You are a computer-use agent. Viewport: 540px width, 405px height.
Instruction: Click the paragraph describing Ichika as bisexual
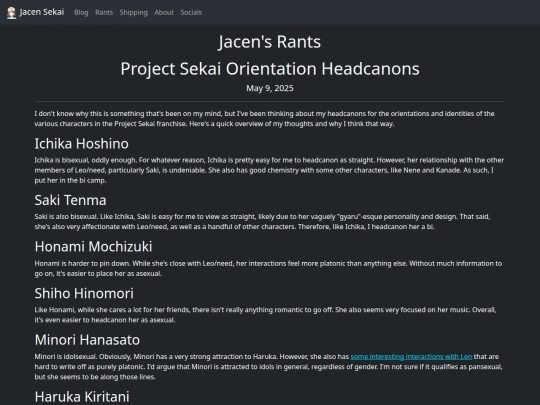[269, 170]
